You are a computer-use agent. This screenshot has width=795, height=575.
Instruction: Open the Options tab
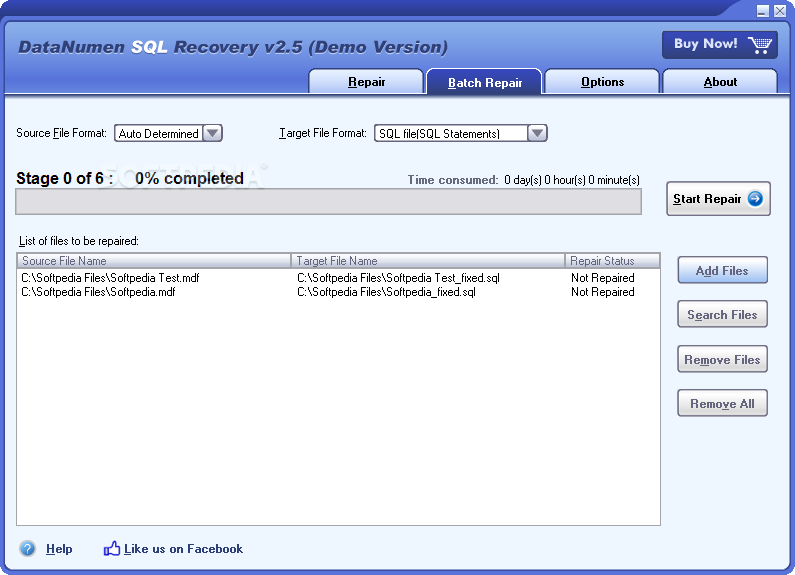pyautogui.click(x=602, y=82)
